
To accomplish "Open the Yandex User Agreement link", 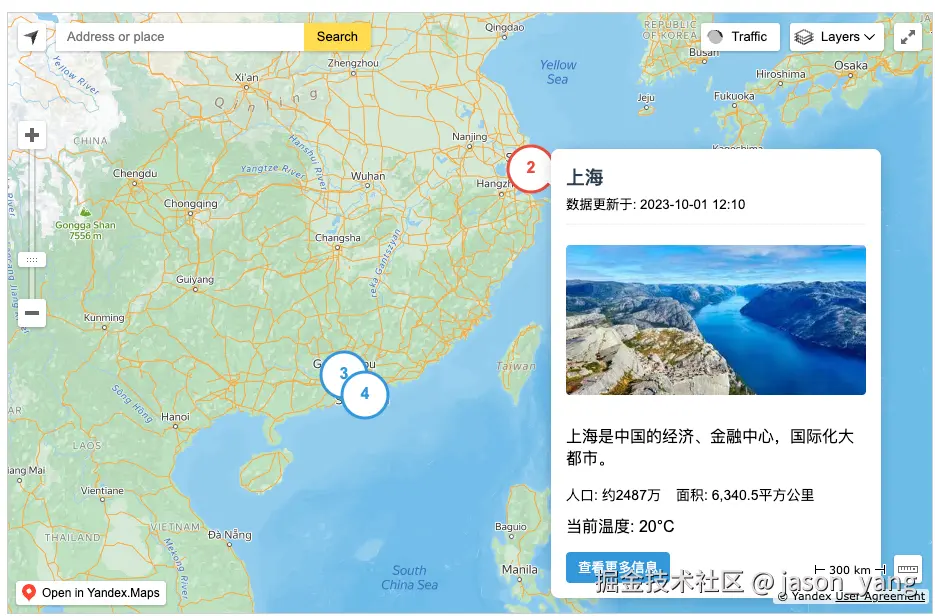I will coord(880,596).
